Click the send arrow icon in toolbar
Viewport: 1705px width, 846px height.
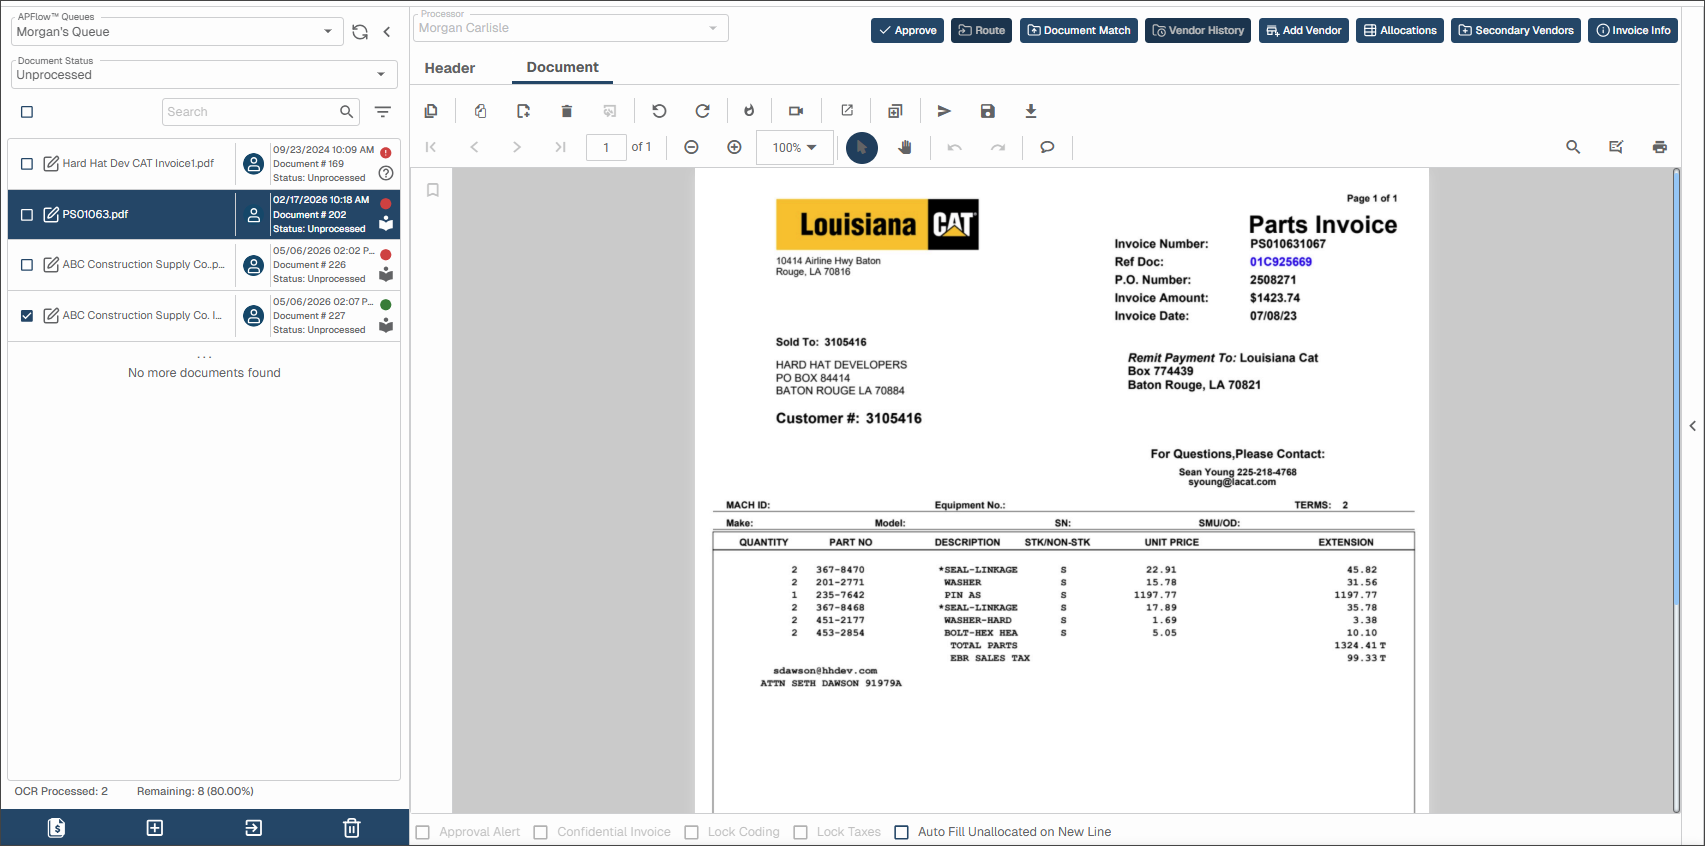tap(944, 111)
